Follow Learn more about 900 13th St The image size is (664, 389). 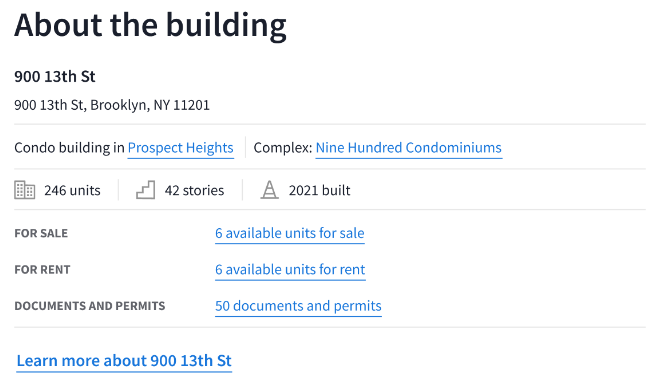(x=124, y=361)
